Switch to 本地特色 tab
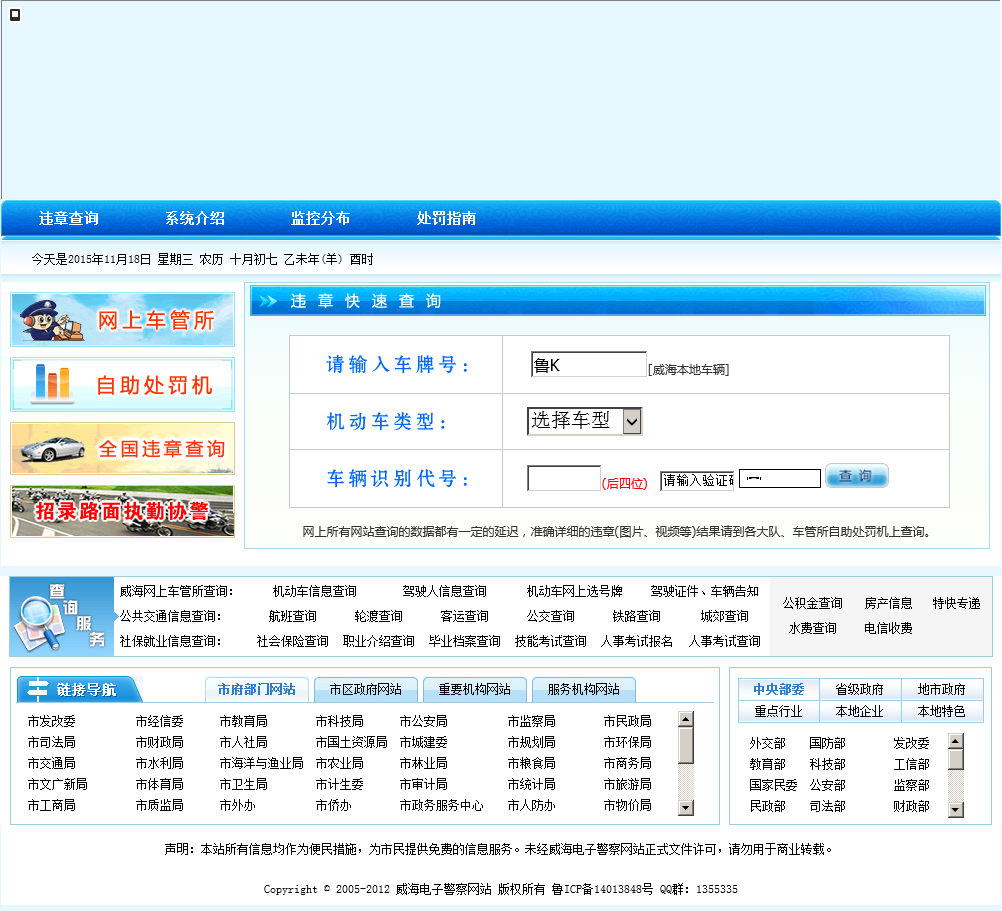1002x911 pixels. 942,712
